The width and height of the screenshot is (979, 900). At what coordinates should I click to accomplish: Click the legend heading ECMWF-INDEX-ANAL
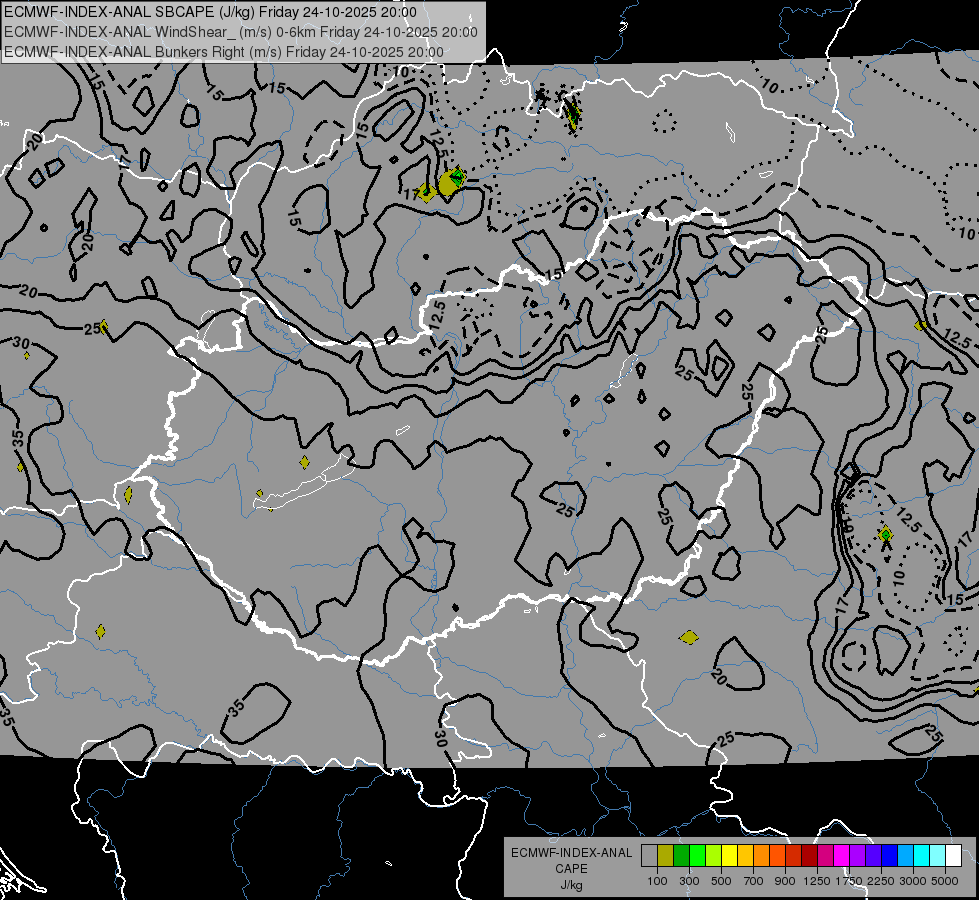pyautogui.click(x=571, y=853)
